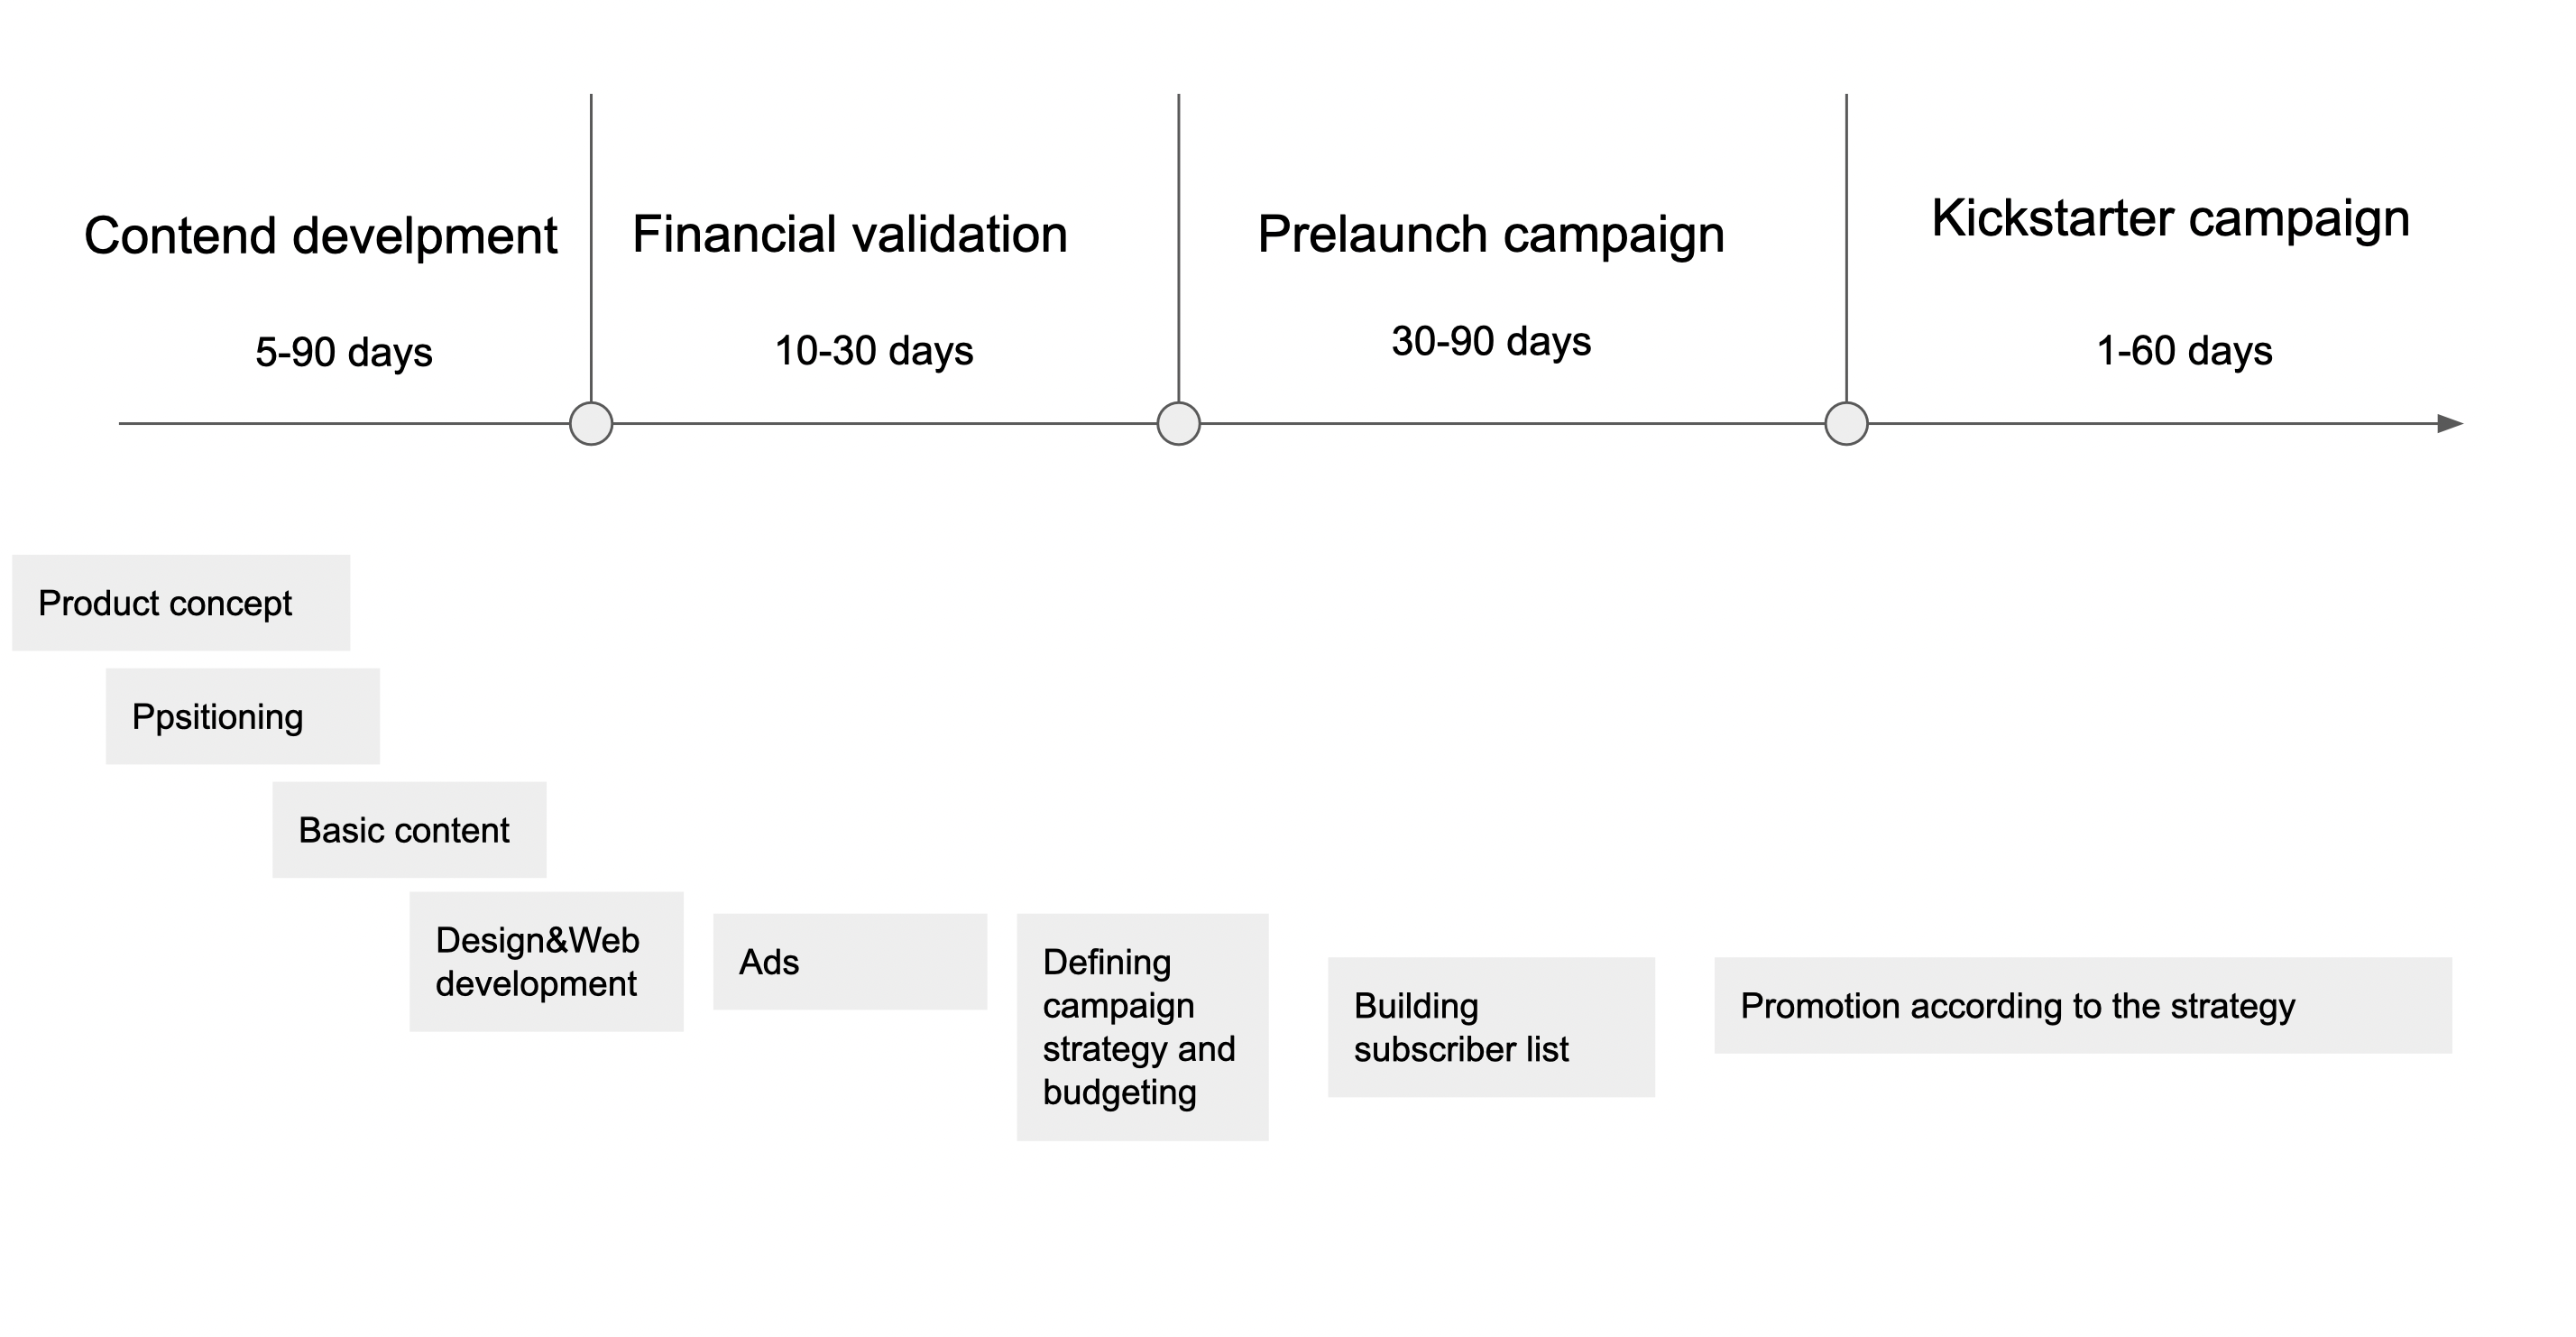
Task: Select the 'Basic content' box
Action: [409, 830]
